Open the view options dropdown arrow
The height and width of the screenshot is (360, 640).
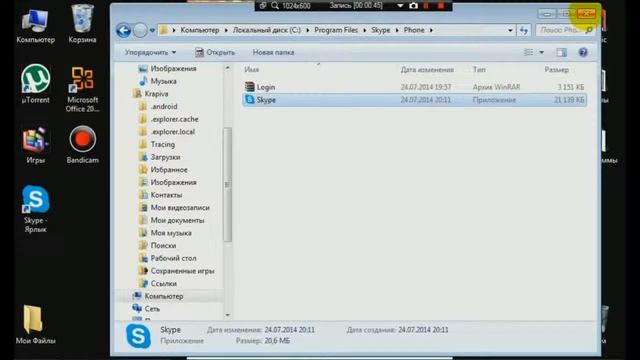(542, 52)
